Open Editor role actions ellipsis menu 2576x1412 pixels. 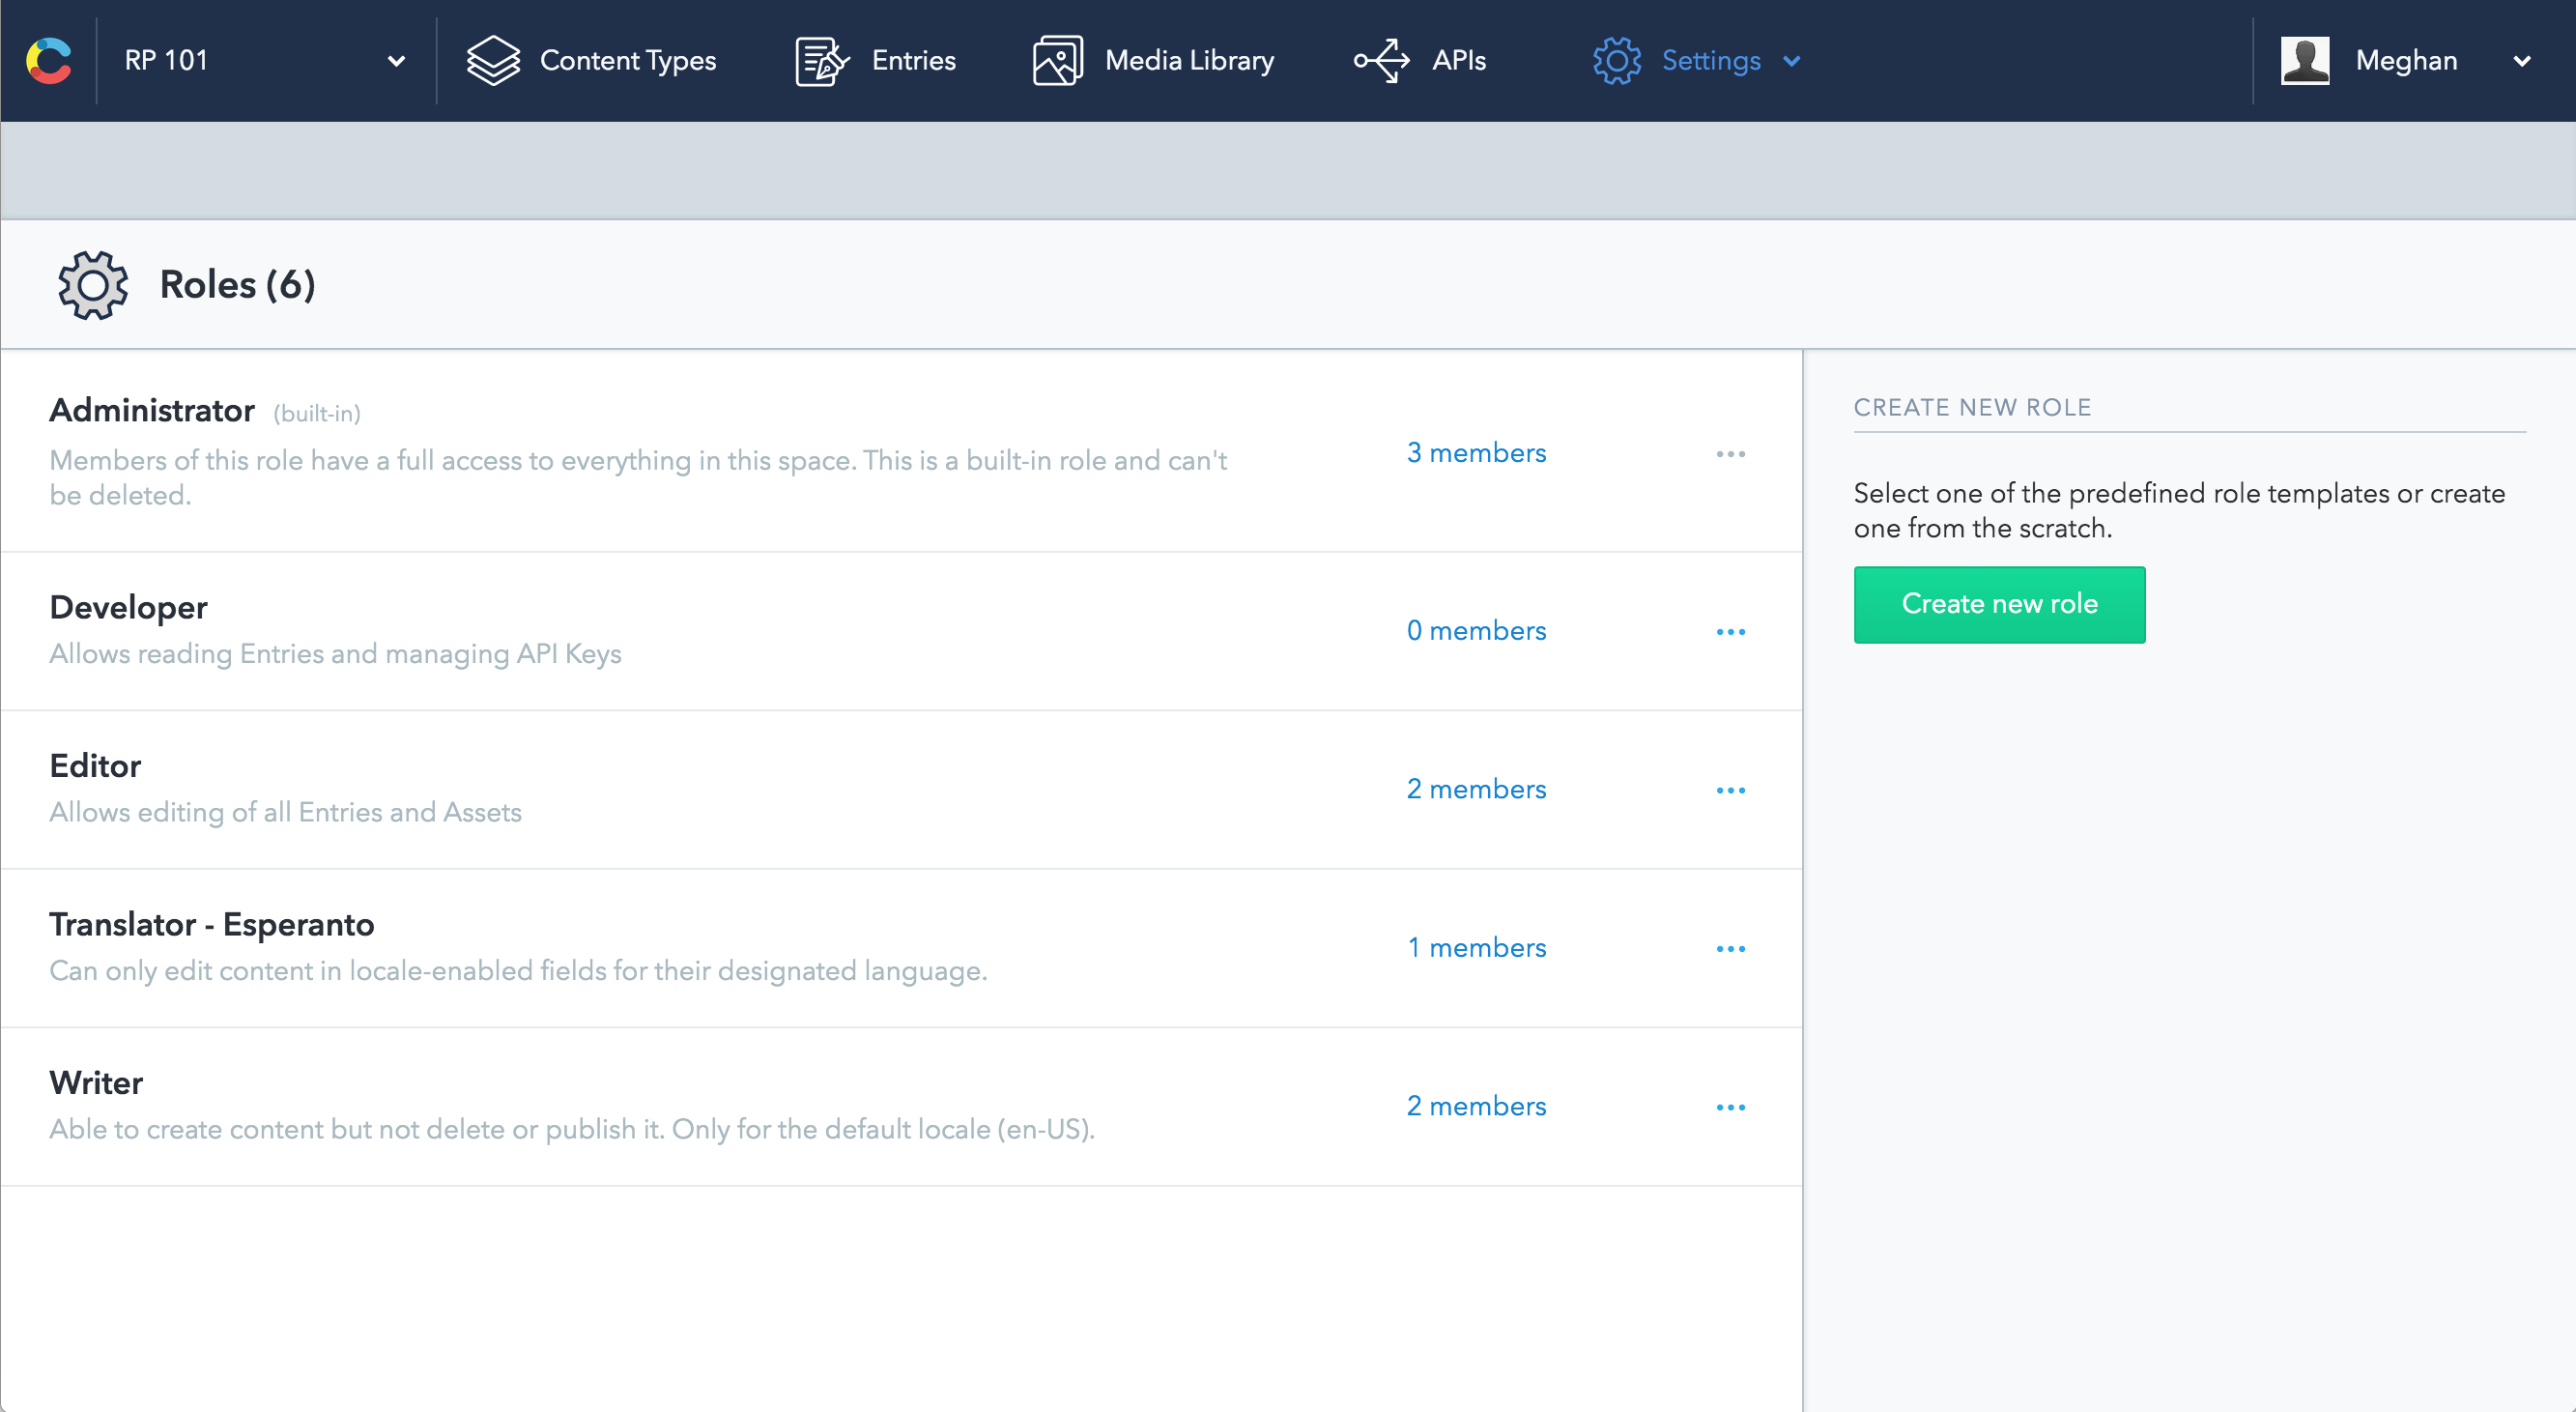[x=1730, y=790]
